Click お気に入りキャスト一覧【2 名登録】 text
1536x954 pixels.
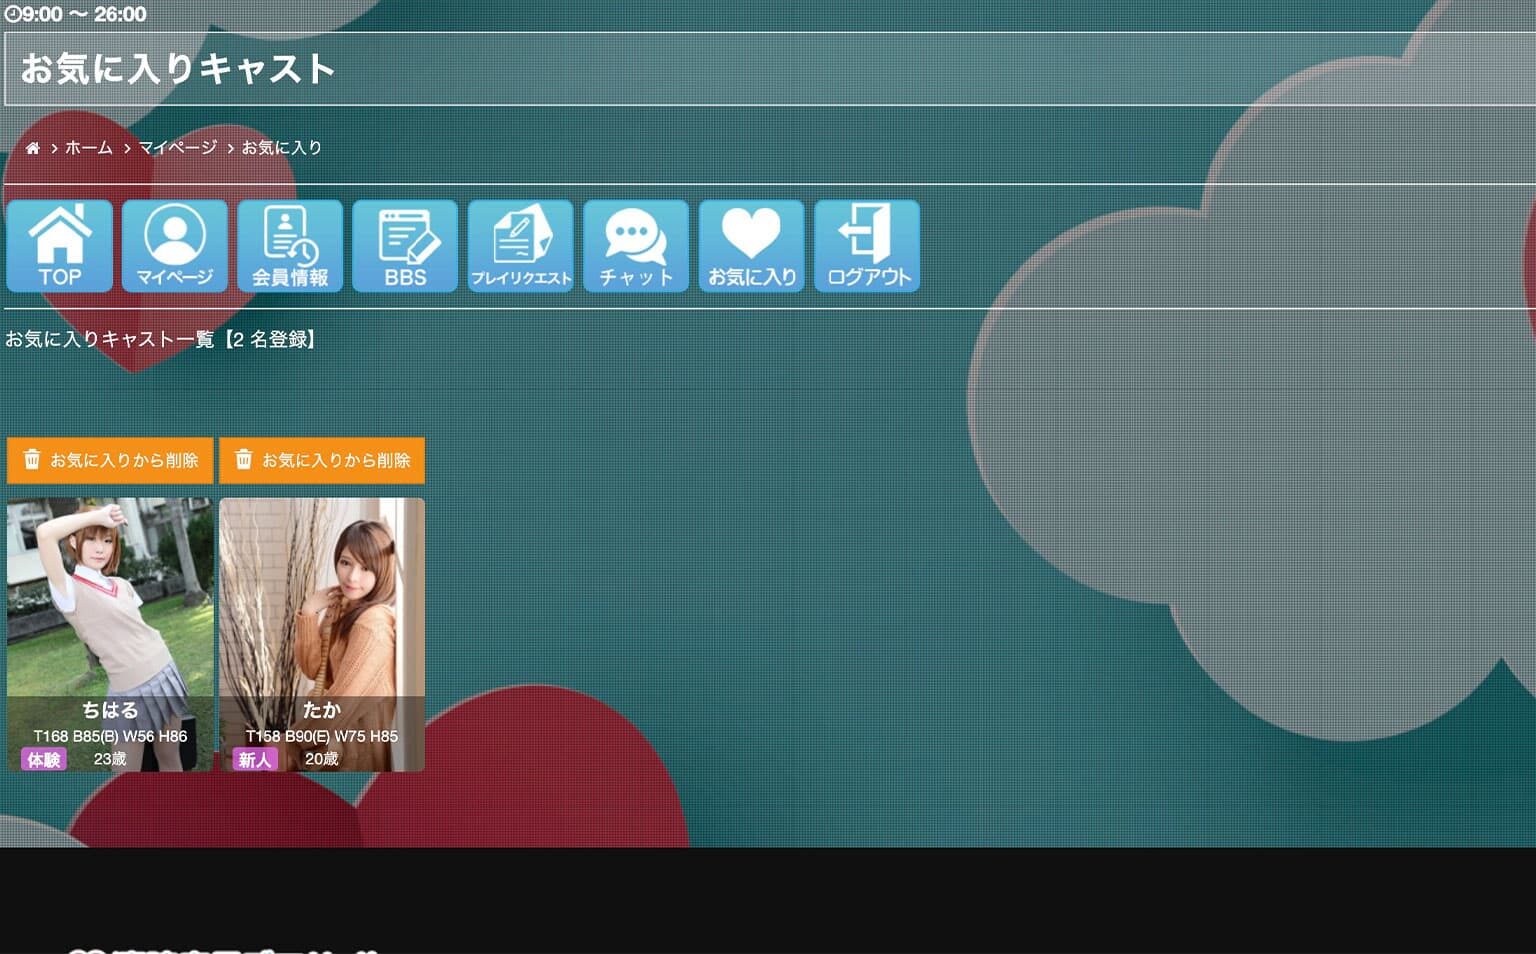(163, 339)
